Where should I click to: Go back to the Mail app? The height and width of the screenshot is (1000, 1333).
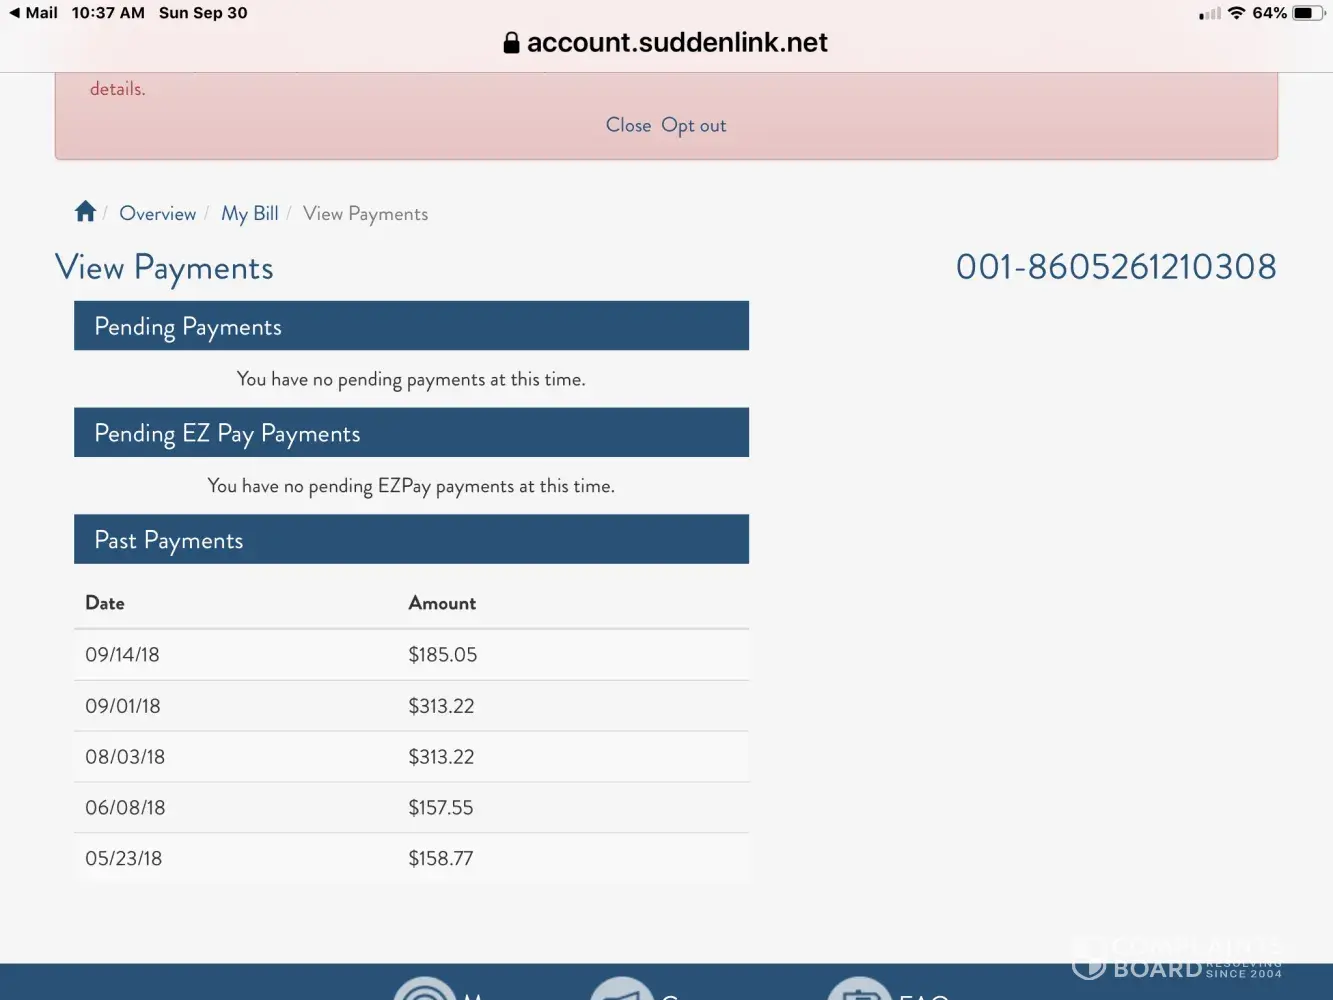(33, 13)
